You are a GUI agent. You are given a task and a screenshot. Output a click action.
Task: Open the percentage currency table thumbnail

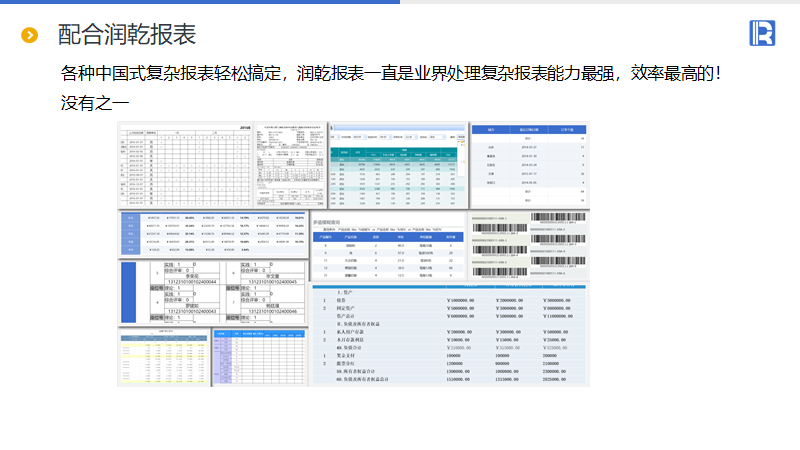pos(213,234)
